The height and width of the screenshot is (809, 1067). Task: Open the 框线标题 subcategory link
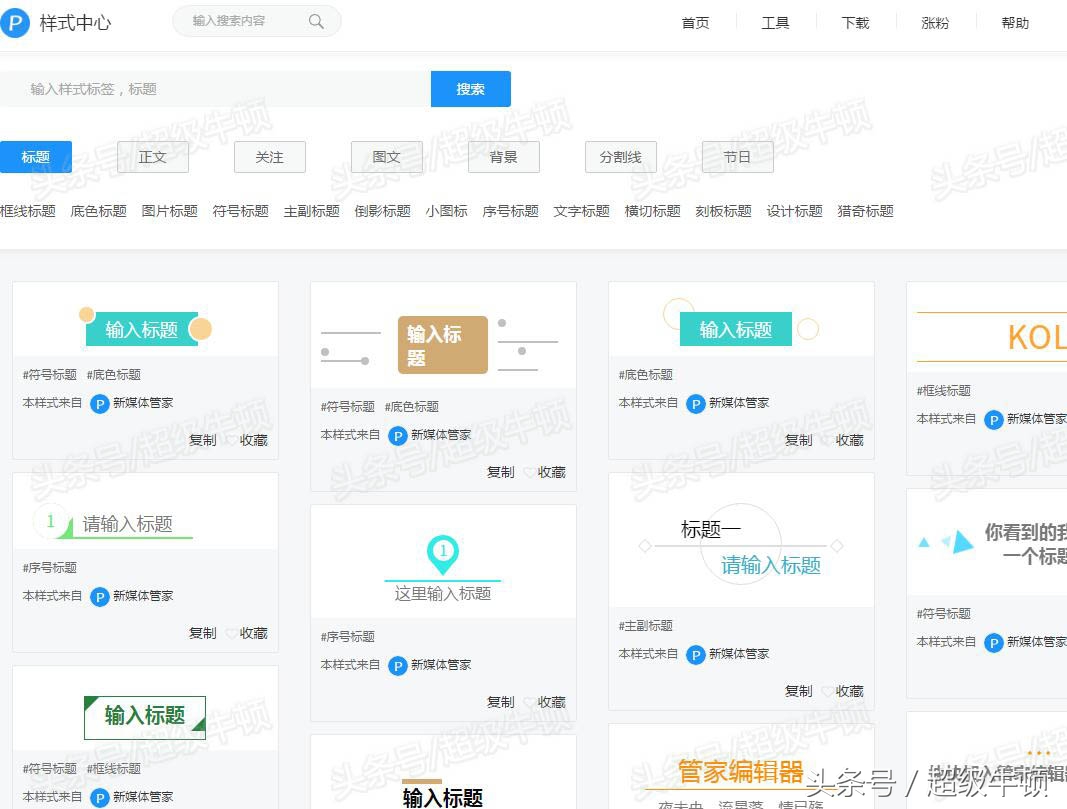click(27, 211)
